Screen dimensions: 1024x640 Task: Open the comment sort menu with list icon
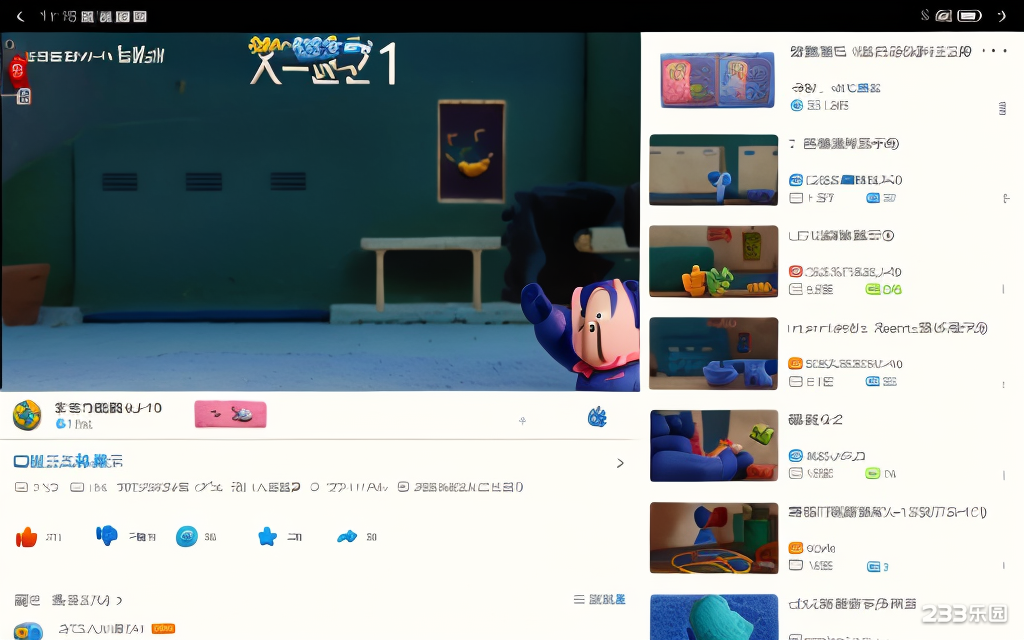(x=599, y=600)
